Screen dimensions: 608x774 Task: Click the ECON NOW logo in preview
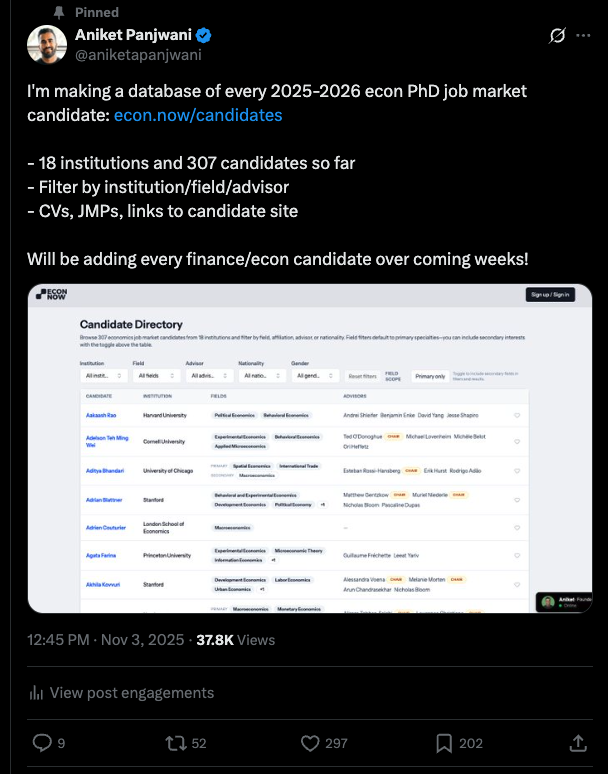(x=54, y=294)
